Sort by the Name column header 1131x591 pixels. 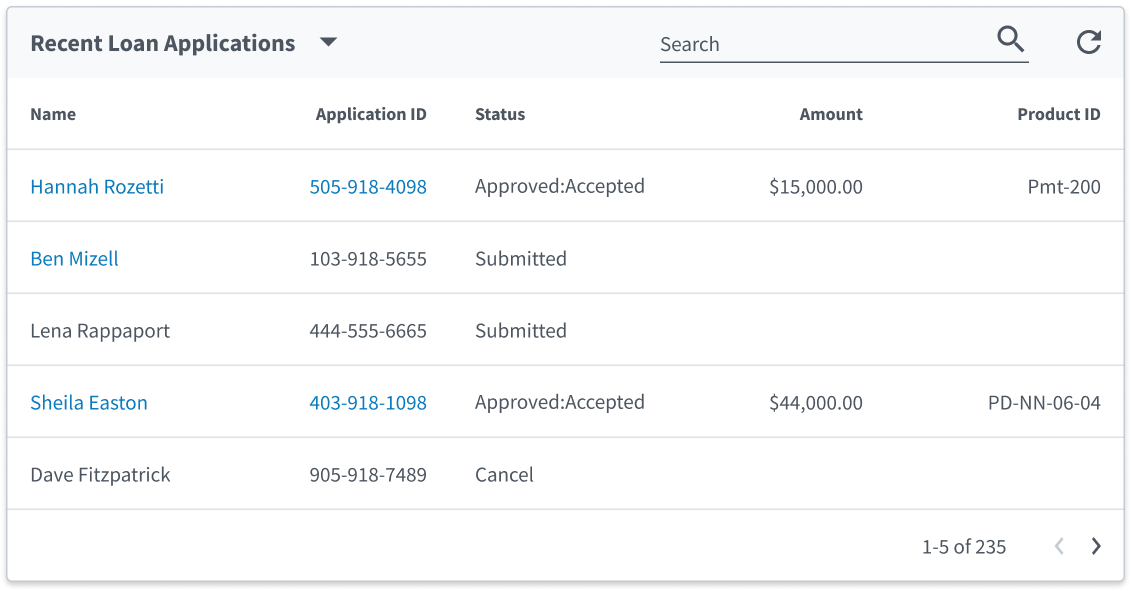53,114
